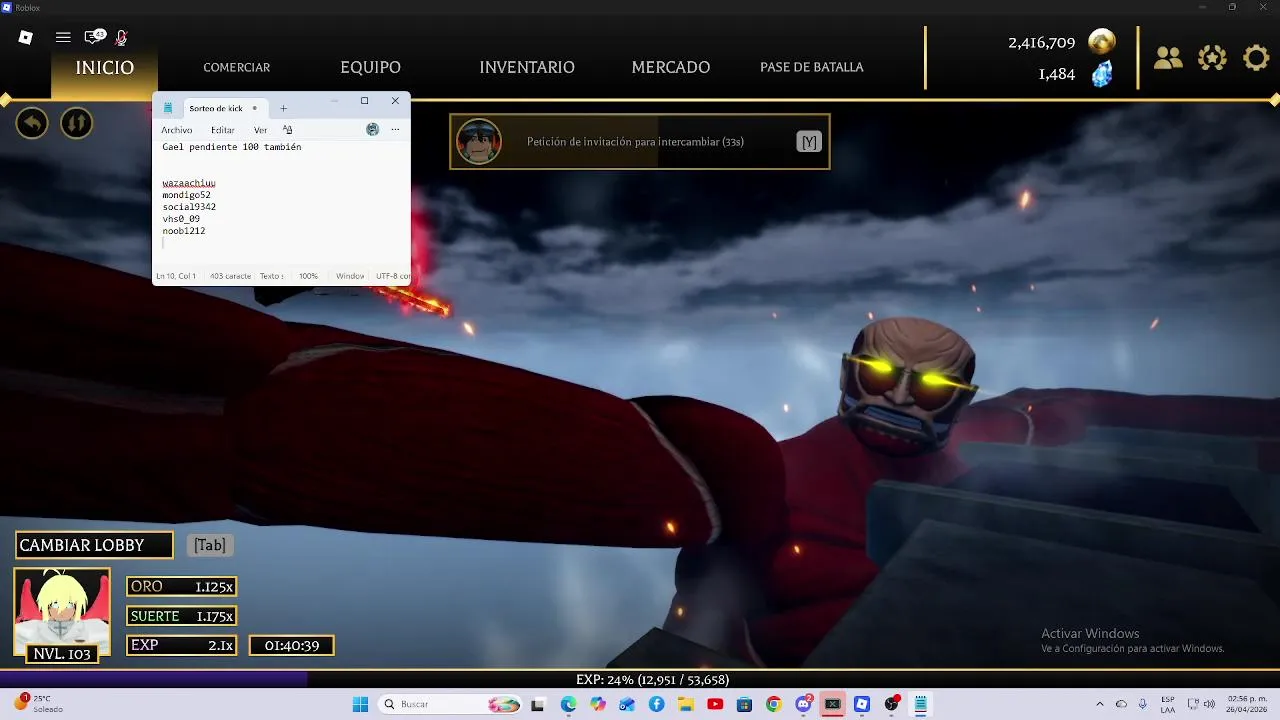Click the blue gem currency icon
Image resolution: width=1280 pixels, height=720 pixels.
coord(1102,74)
